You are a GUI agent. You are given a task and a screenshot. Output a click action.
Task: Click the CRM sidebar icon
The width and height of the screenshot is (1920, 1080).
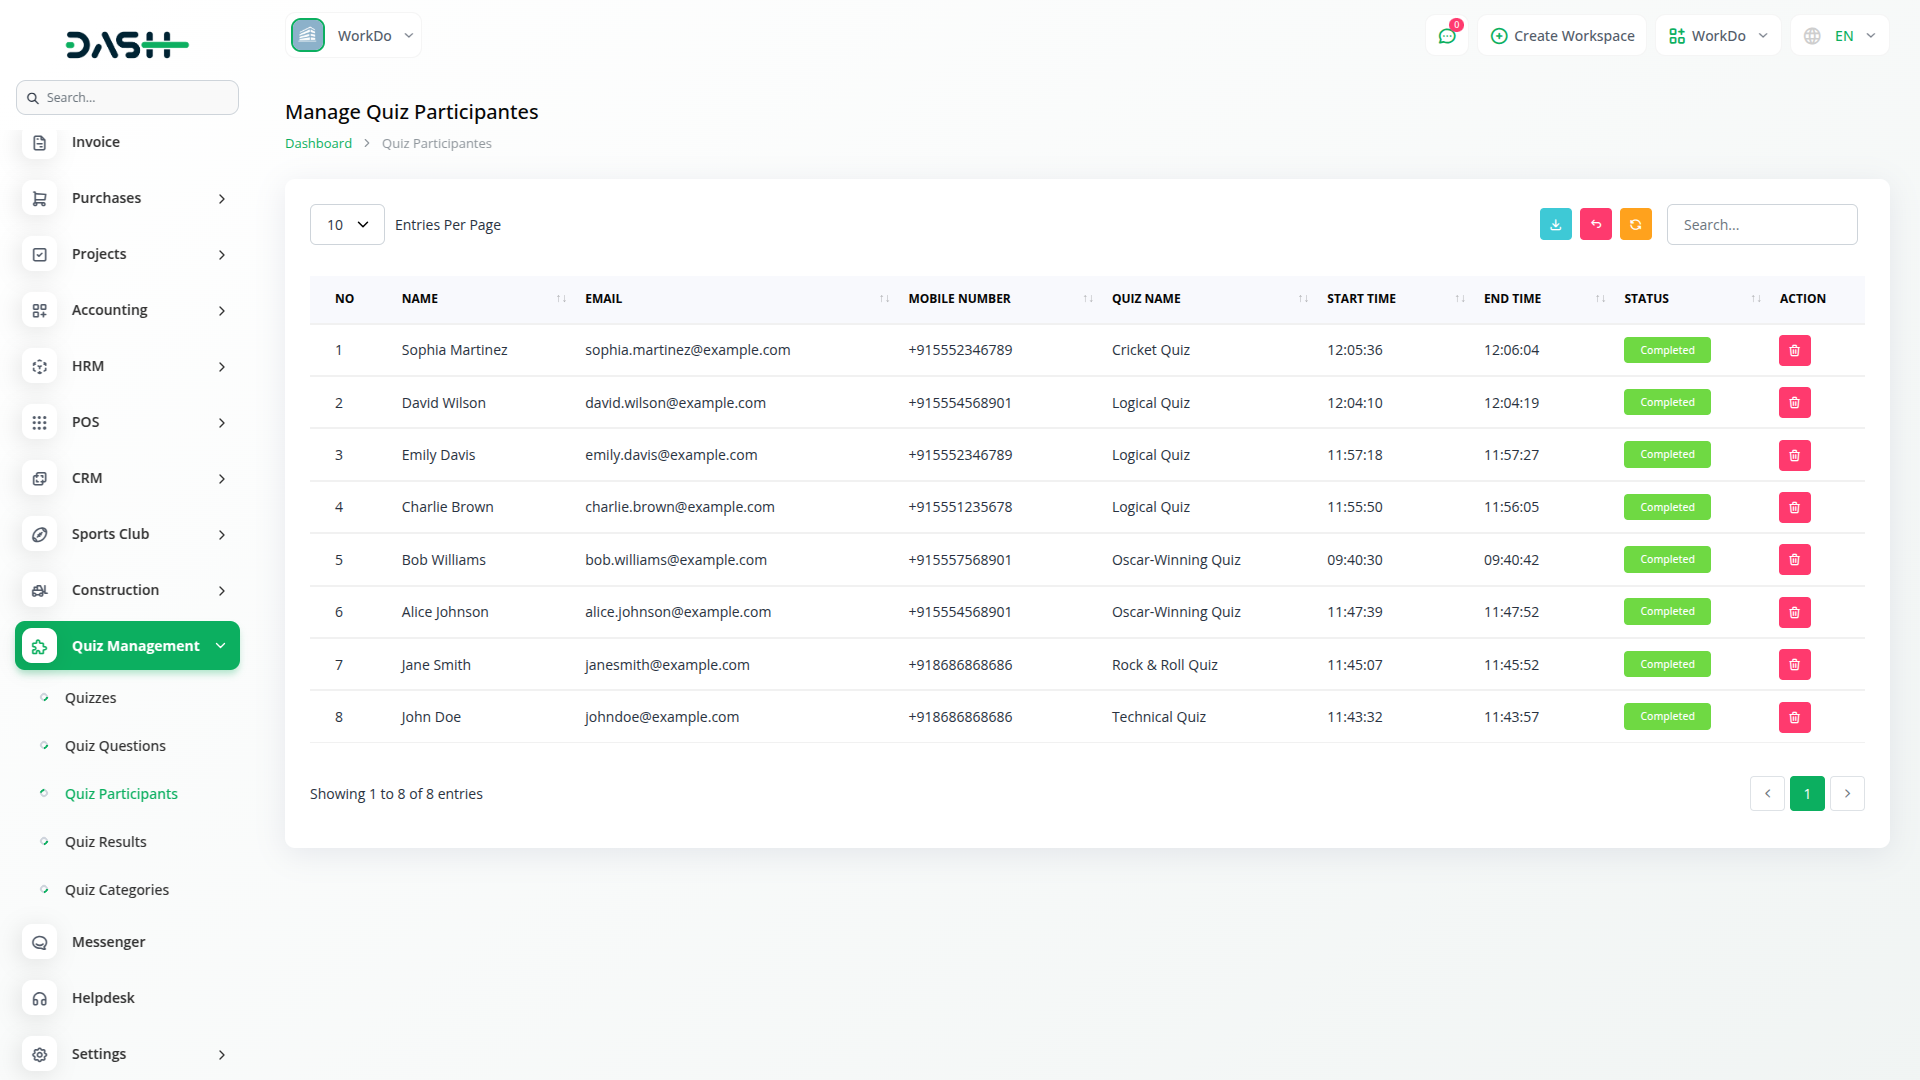point(39,478)
